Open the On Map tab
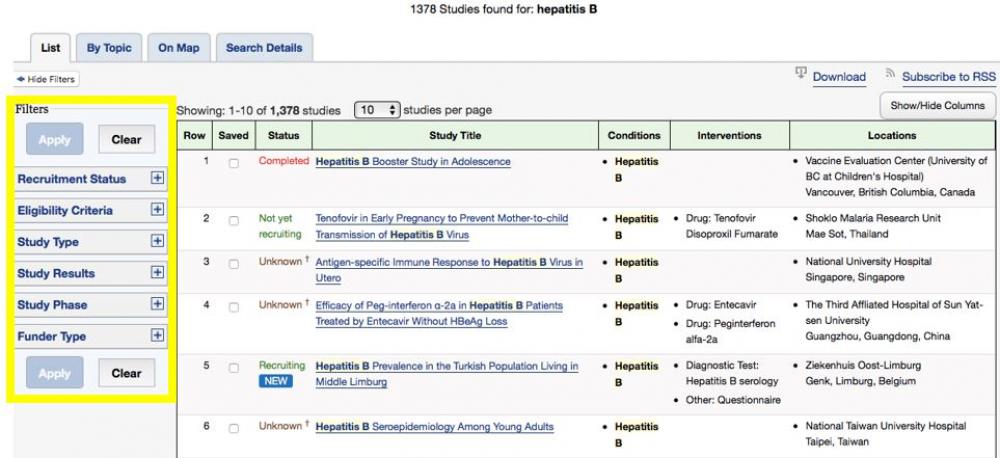Image resolution: width=1000 pixels, height=458 pixels. click(x=179, y=48)
